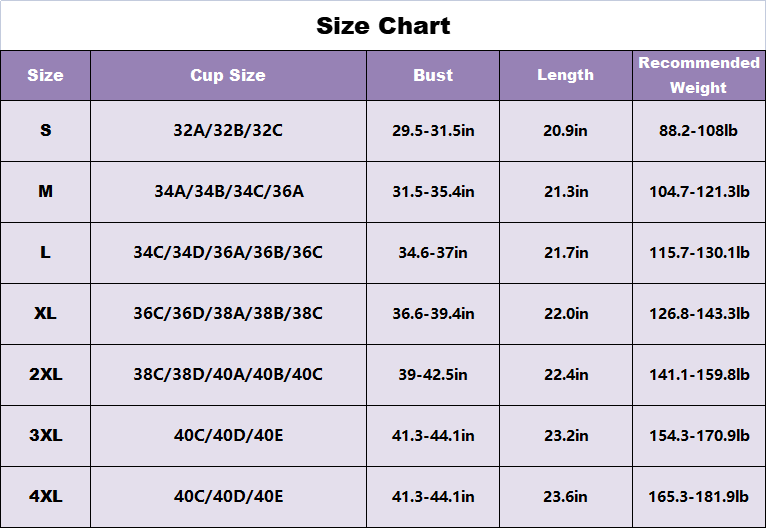This screenshot has height=529, width=767.
Task: Click the S size row label
Action: click(x=45, y=131)
